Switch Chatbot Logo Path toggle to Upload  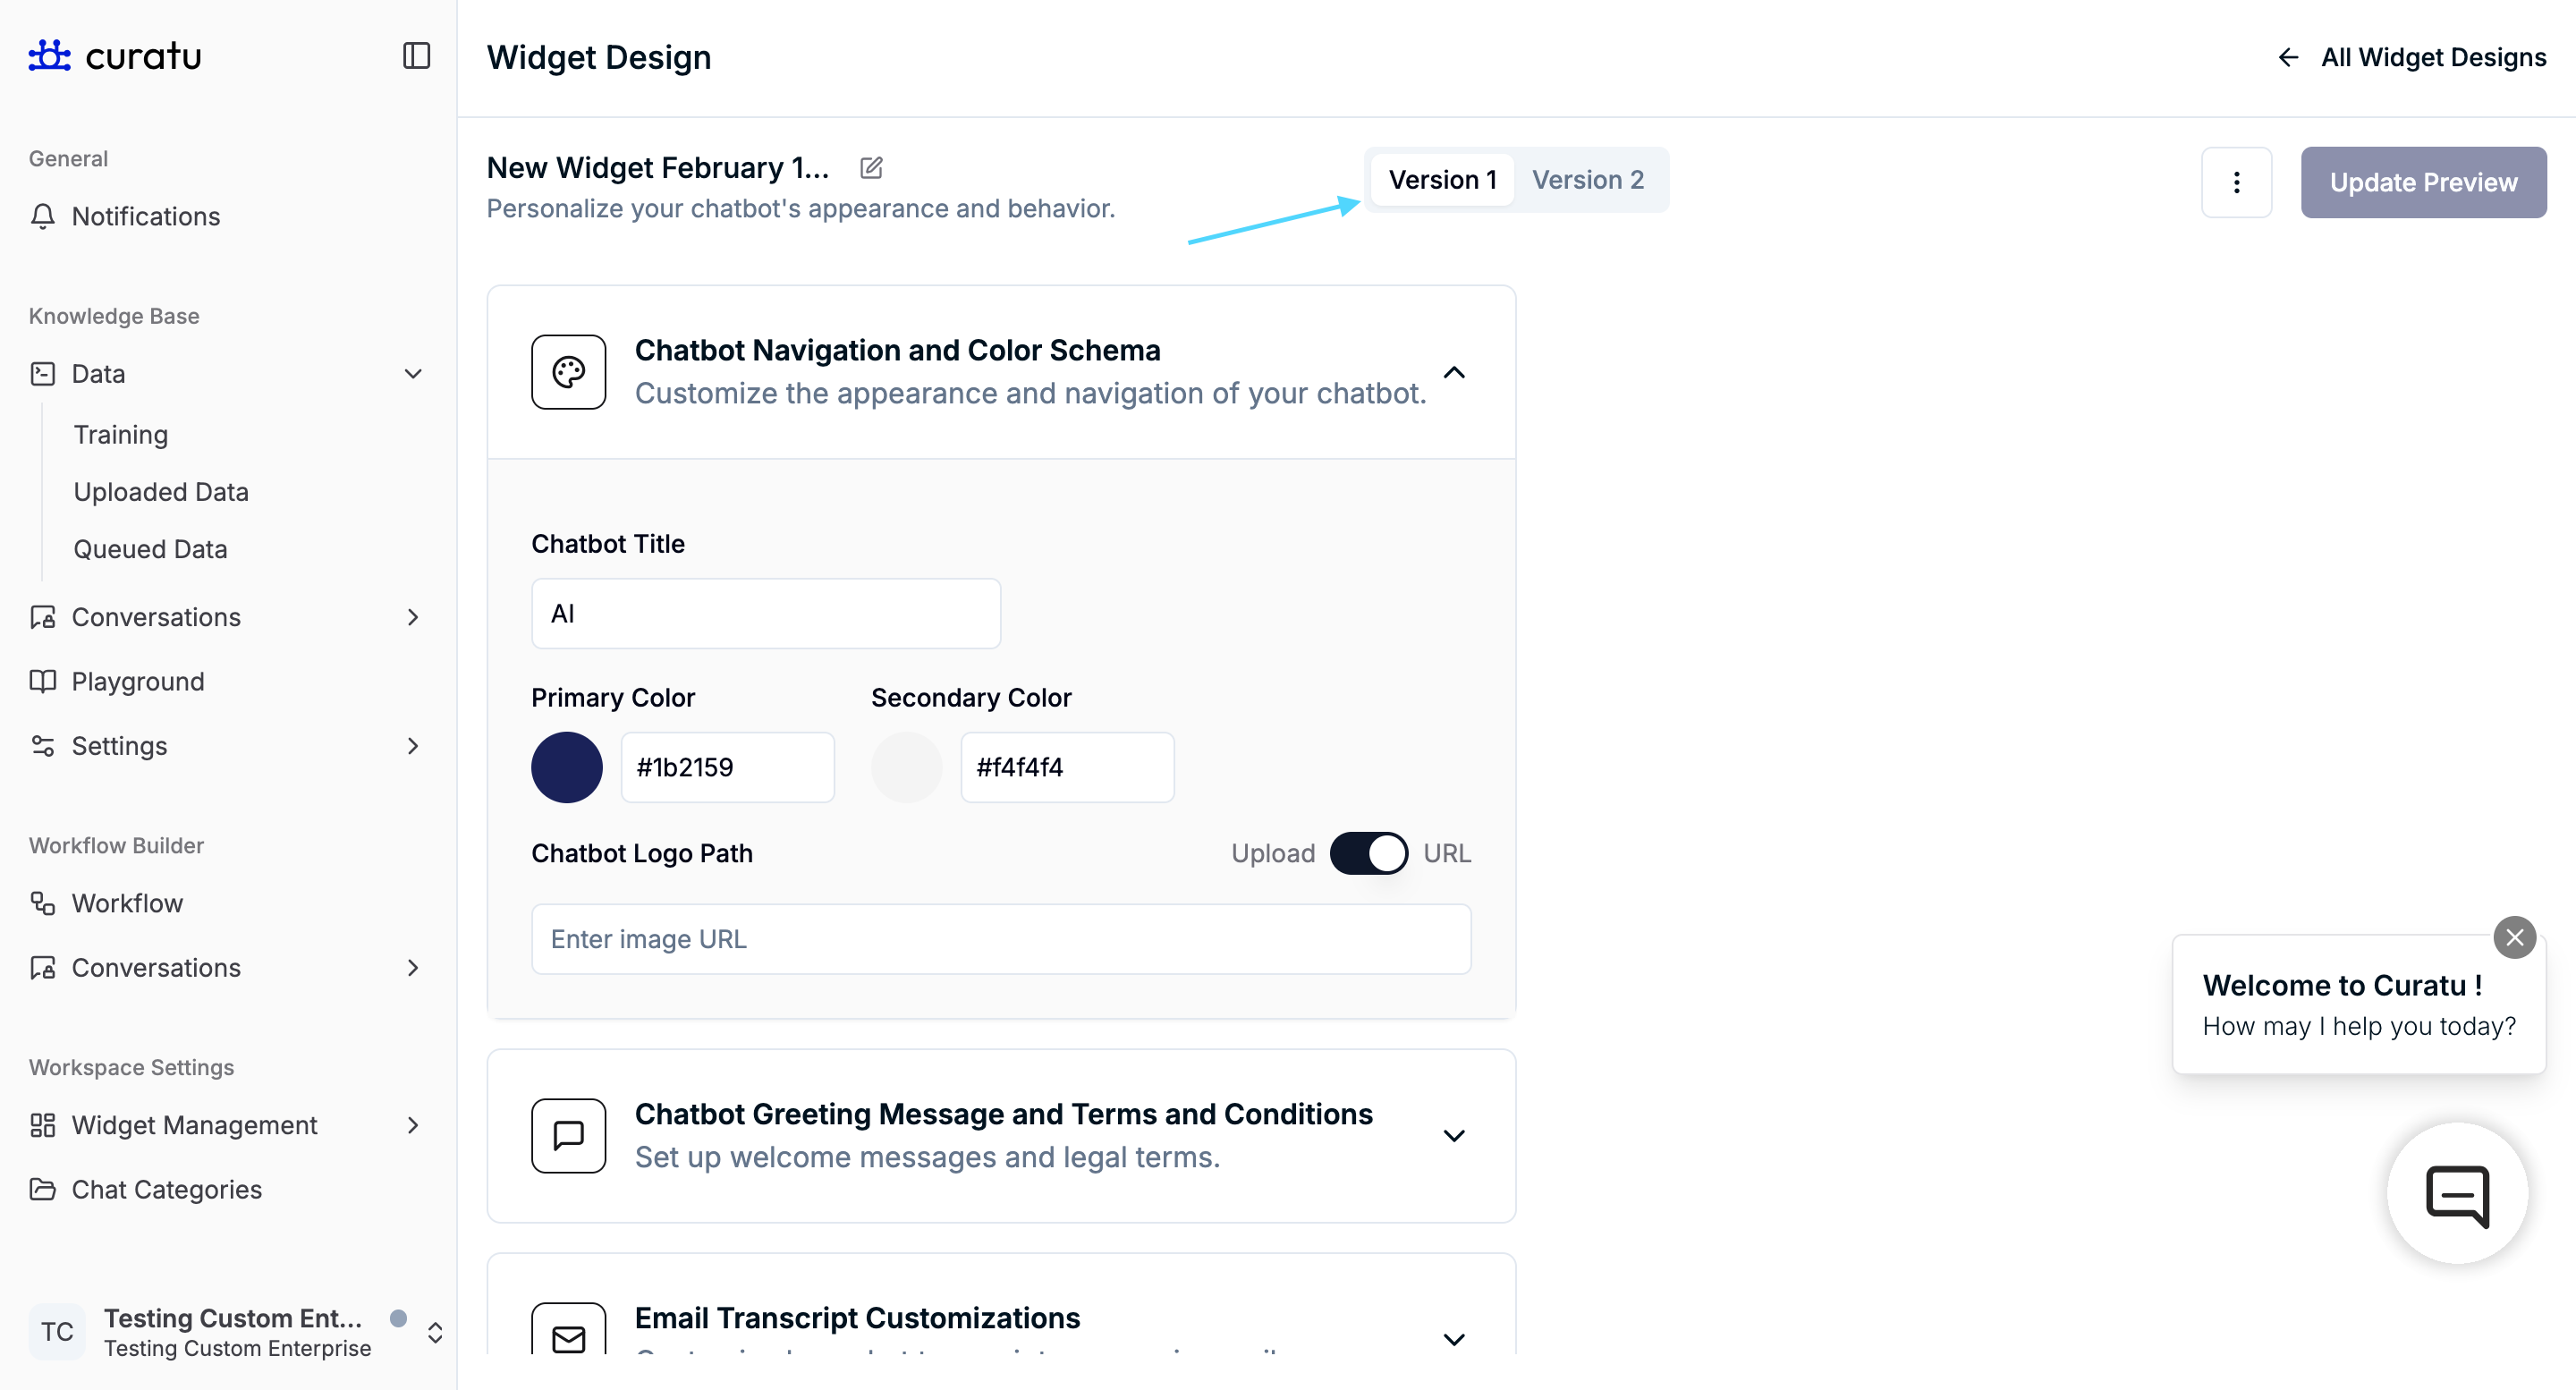pyautogui.click(x=1369, y=853)
